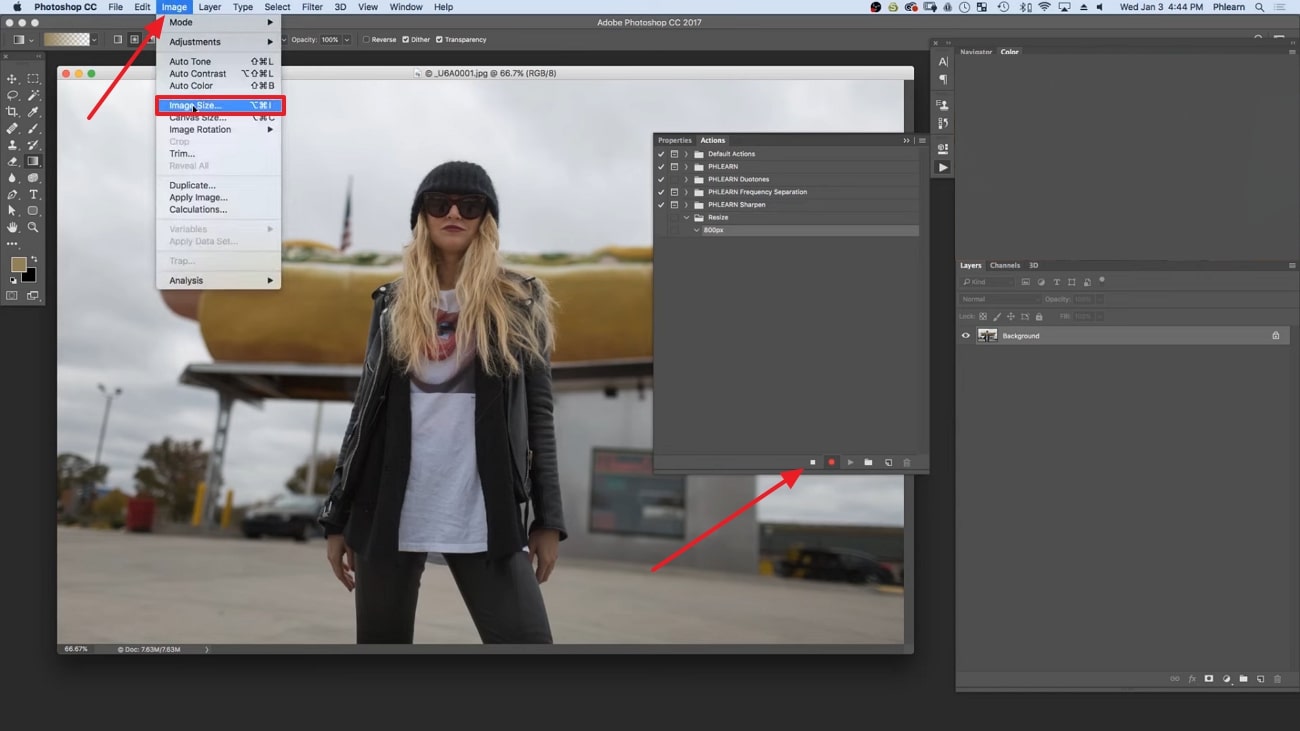
Task: Select the History Brush tool
Action: pyautogui.click(x=33, y=145)
